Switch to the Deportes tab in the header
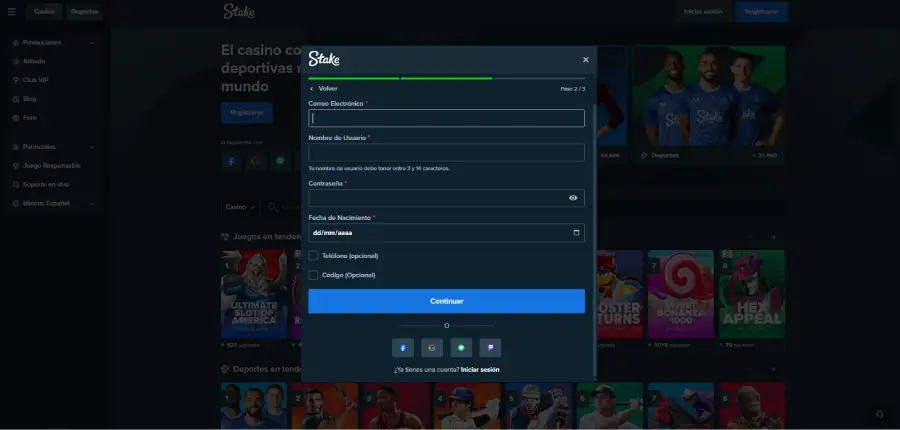Viewport: 900px width, 430px height. (x=84, y=11)
